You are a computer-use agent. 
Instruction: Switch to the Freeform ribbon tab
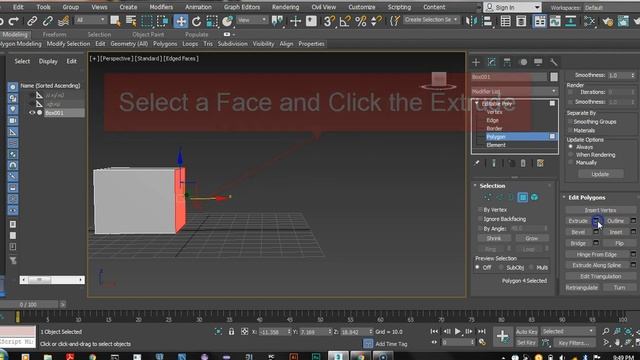tap(54, 35)
